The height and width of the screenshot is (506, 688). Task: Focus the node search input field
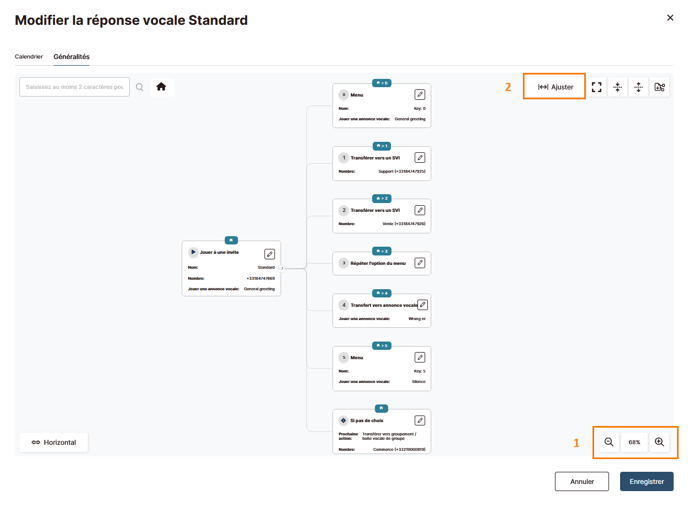point(74,87)
